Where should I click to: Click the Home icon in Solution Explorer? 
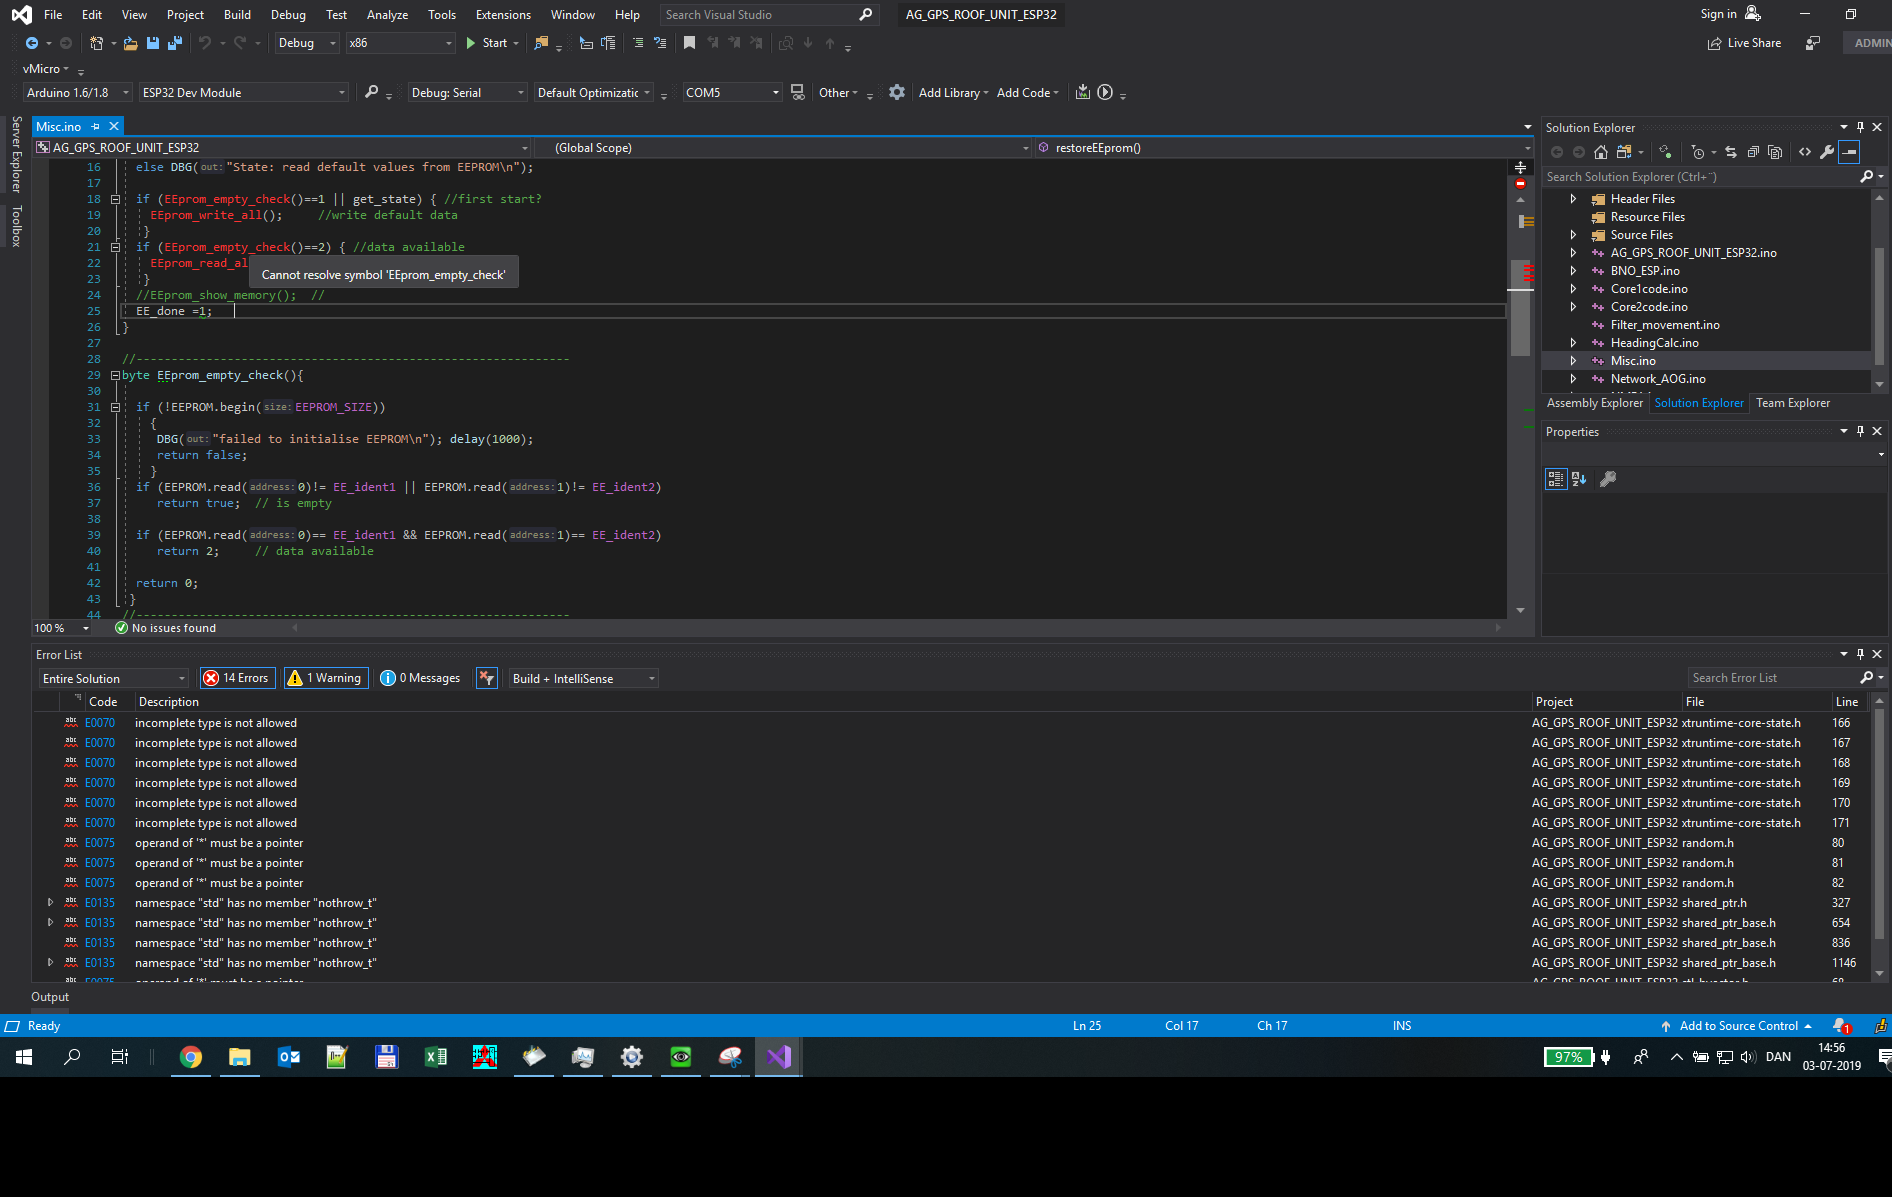click(x=1601, y=152)
